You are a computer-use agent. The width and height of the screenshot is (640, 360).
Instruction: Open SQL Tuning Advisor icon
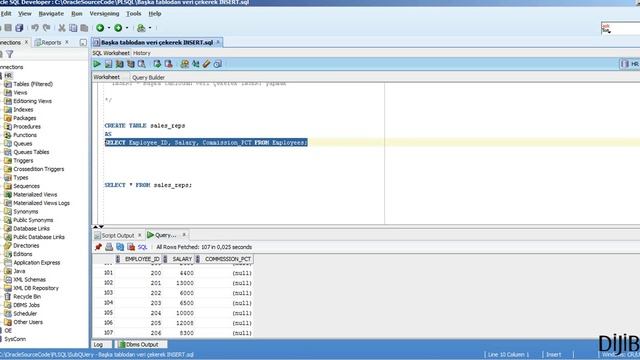(x=142, y=64)
